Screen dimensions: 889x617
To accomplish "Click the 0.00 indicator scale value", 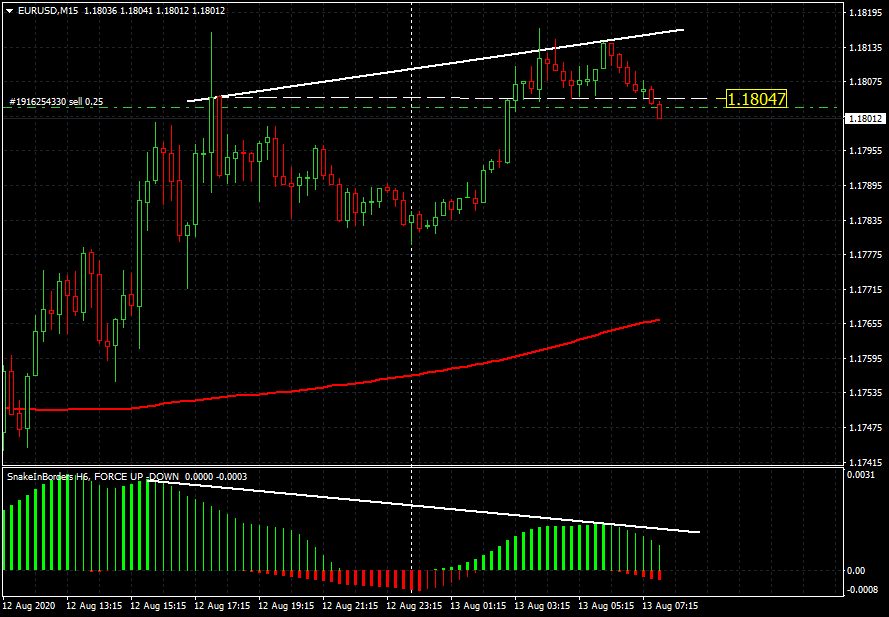I will 856,570.
